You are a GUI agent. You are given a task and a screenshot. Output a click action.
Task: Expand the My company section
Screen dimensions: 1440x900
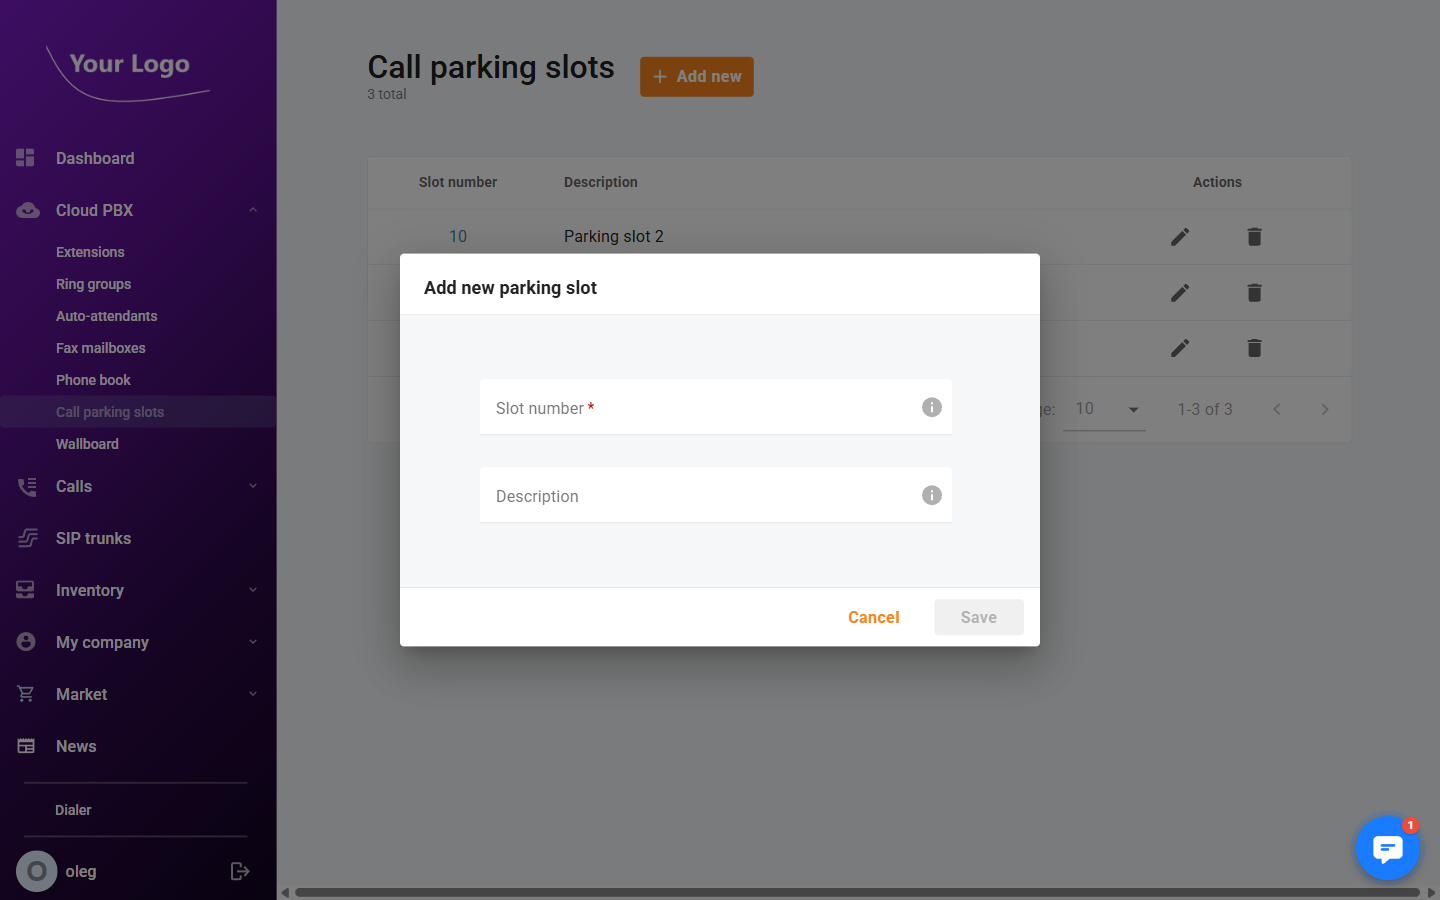[x=253, y=642]
